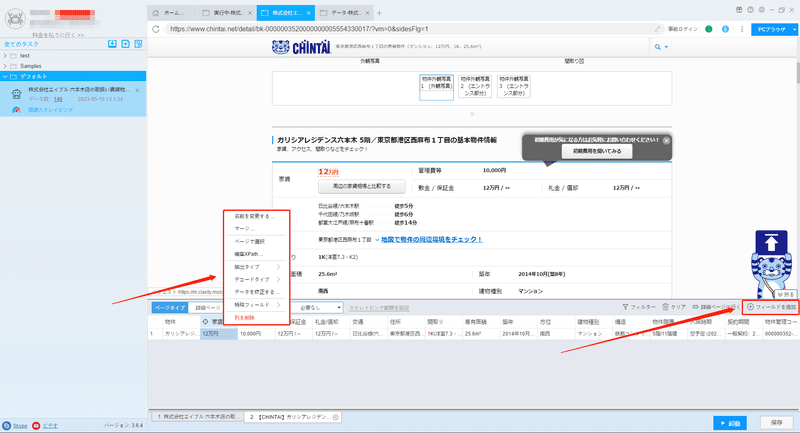The image size is (800, 433).
Task: Click the 周辺の家賃相場と比較する button
Action: 362,187
